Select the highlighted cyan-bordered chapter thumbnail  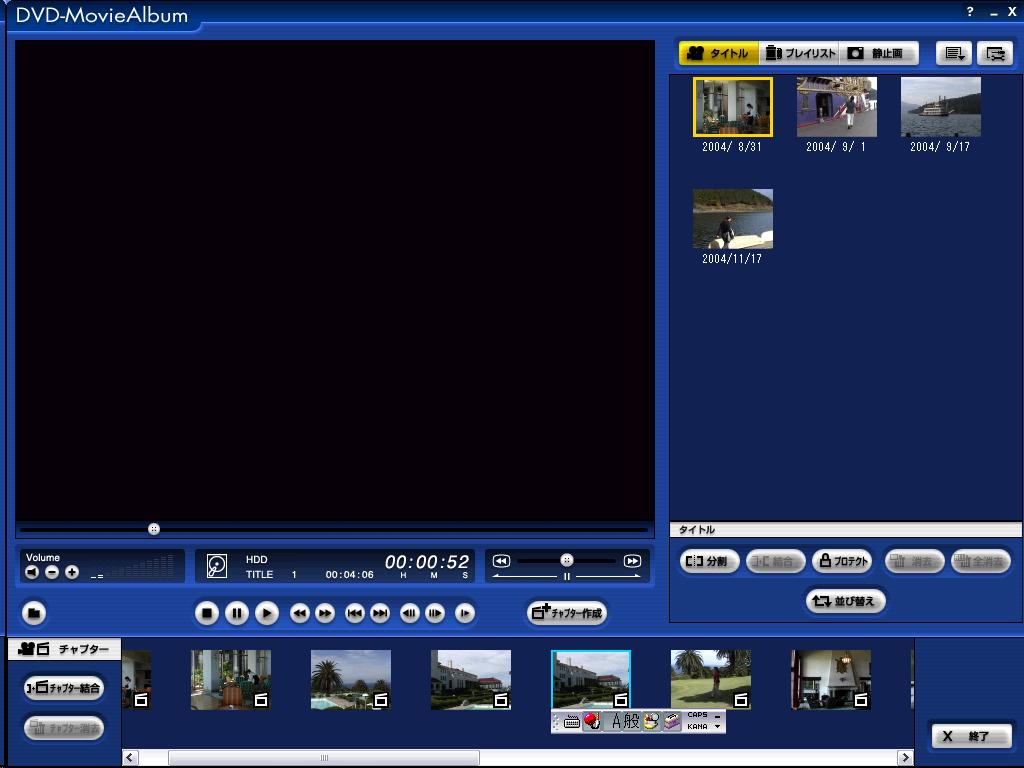point(591,679)
